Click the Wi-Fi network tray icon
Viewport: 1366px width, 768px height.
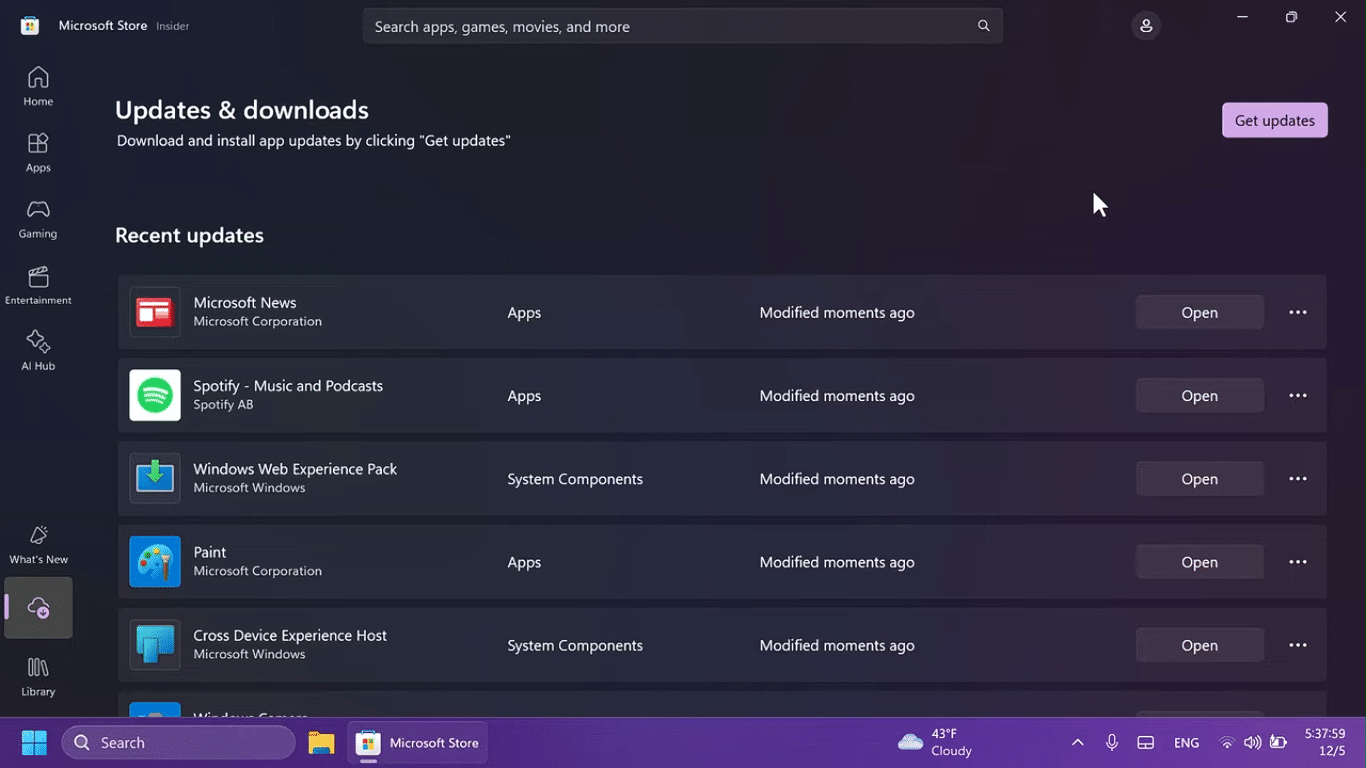pos(1227,743)
